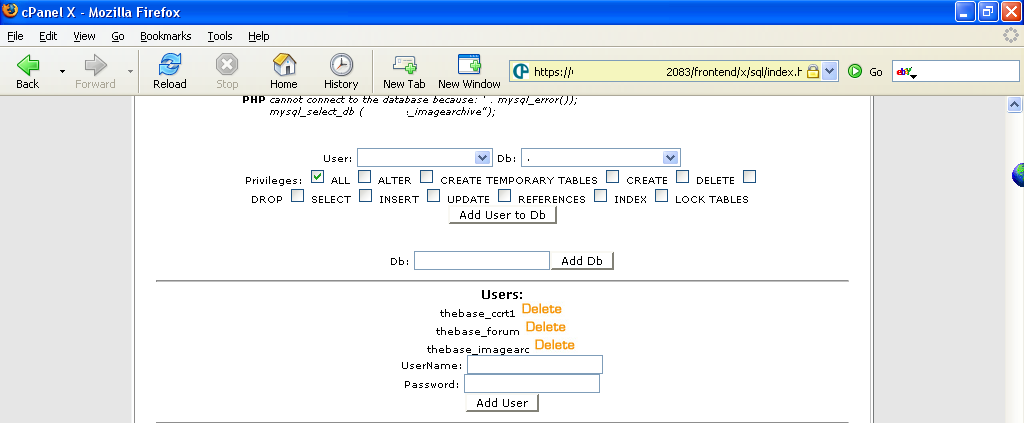
Task: Click the PHP bold label text
Action: 253,100
